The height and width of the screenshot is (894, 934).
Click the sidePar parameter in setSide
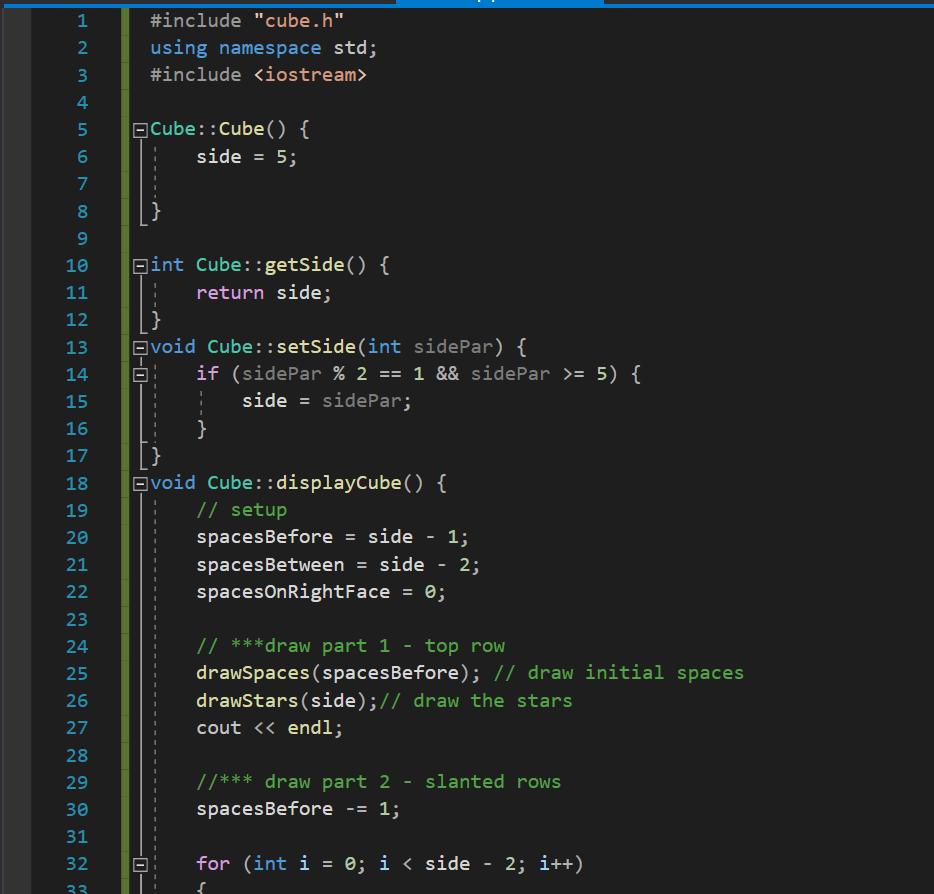coord(452,346)
